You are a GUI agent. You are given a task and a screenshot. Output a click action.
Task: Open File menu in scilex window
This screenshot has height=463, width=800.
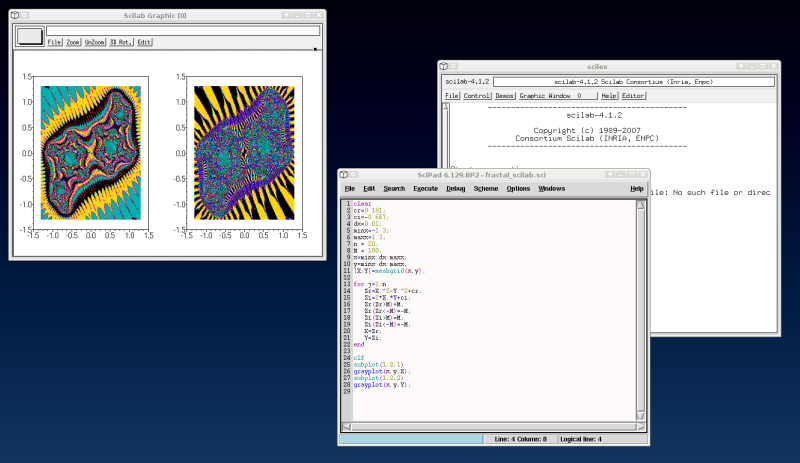(452, 96)
